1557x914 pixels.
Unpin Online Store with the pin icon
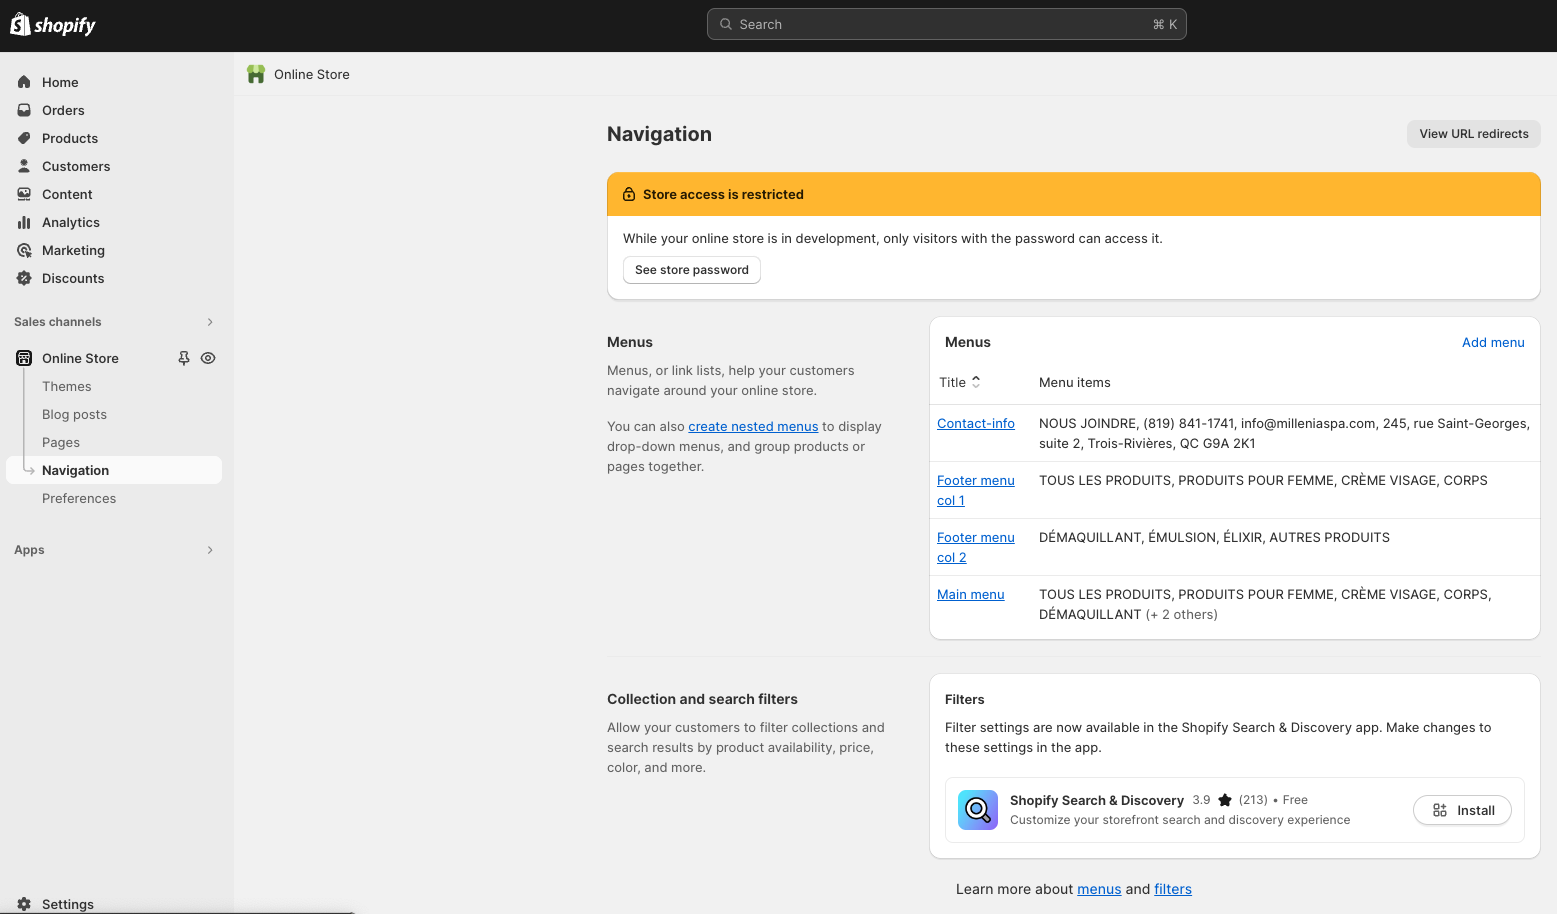click(184, 358)
